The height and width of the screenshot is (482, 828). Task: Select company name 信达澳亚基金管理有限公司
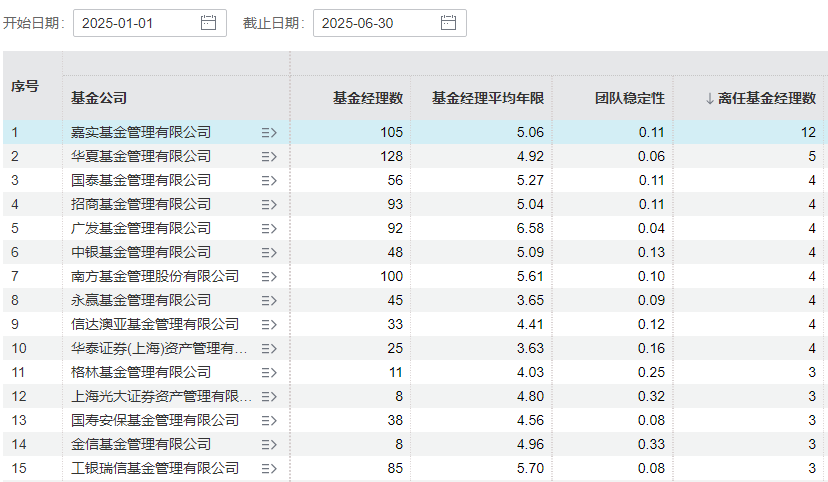coord(155,324)
